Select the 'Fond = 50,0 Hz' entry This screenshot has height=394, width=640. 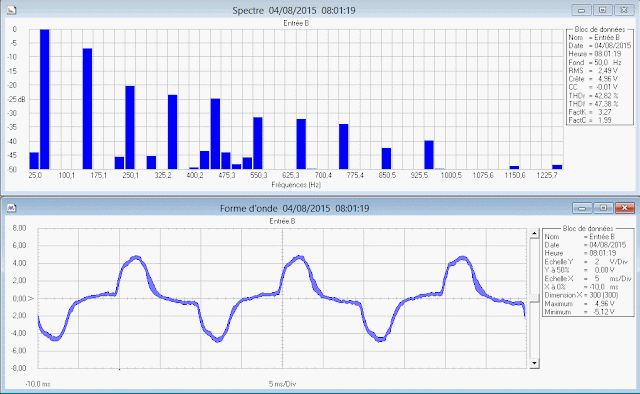pos(595,62)
